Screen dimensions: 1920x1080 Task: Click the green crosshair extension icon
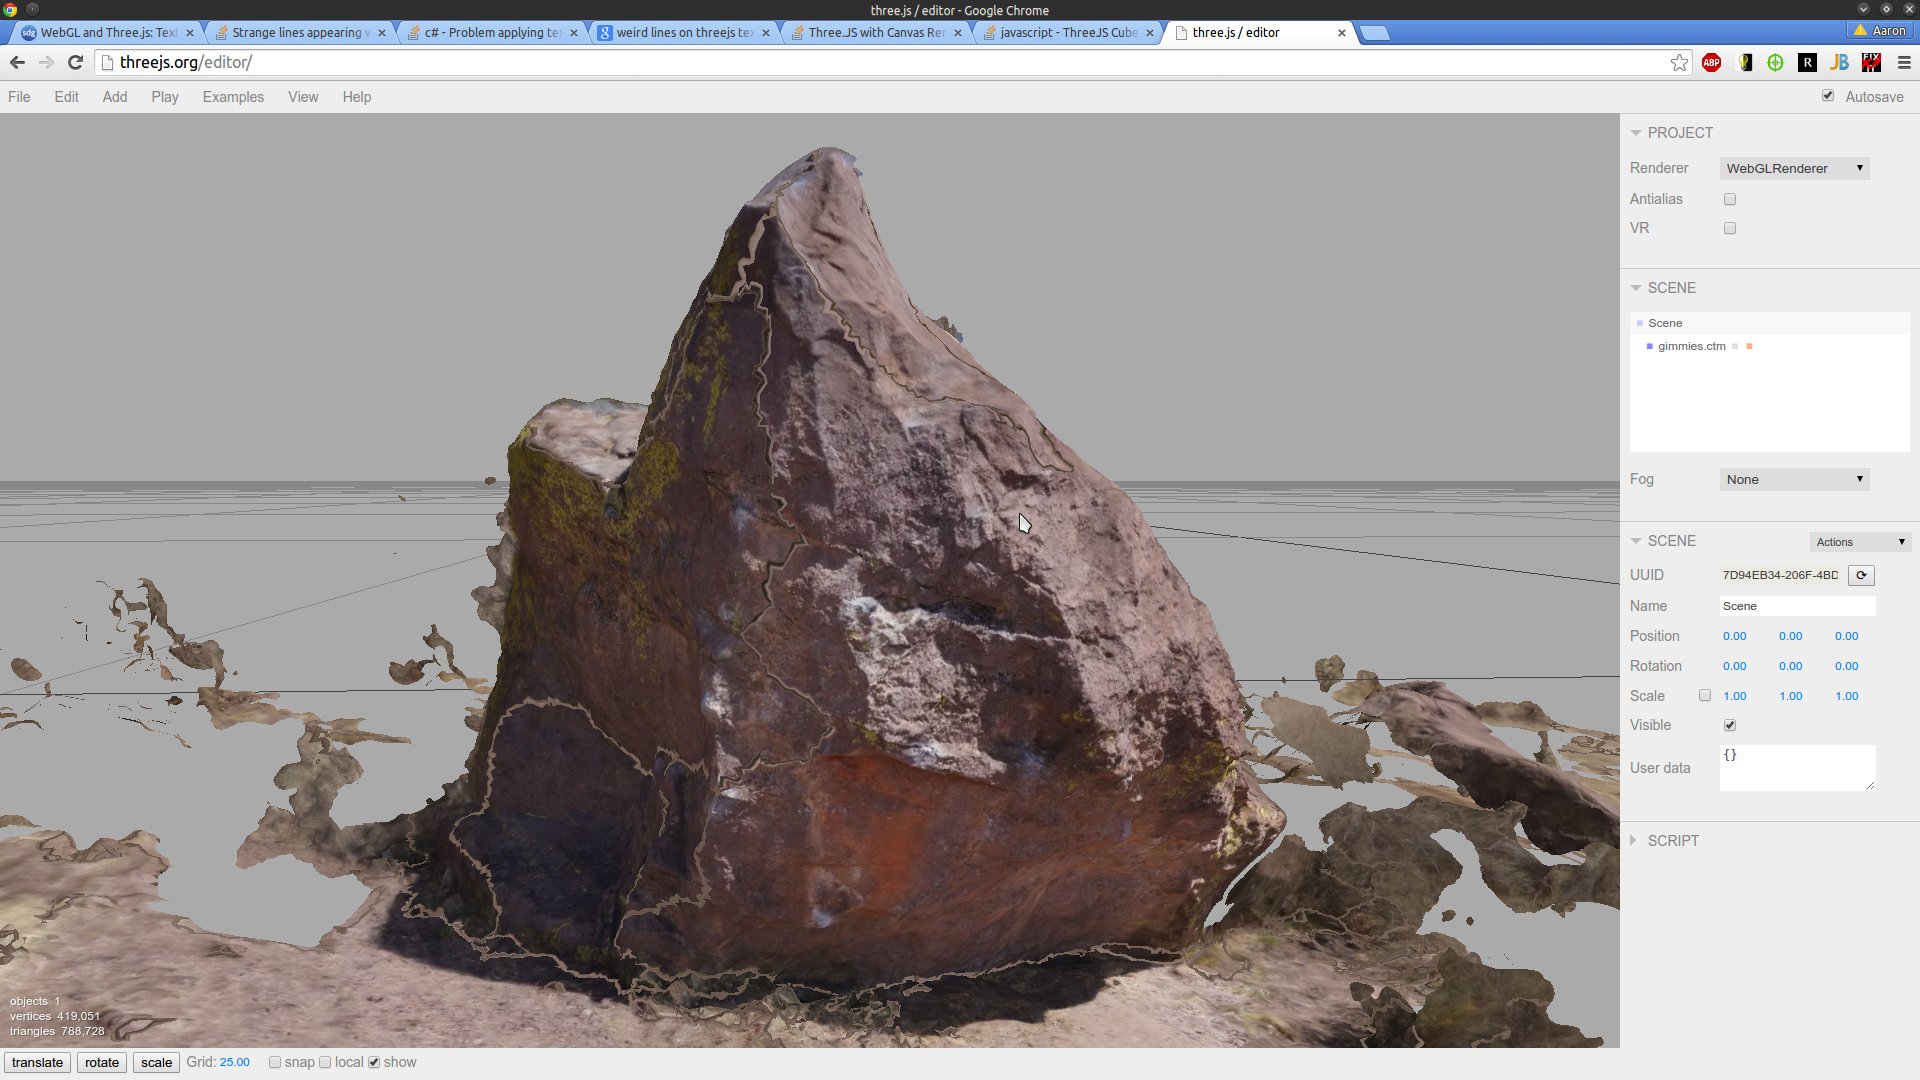coord(1775,62)
